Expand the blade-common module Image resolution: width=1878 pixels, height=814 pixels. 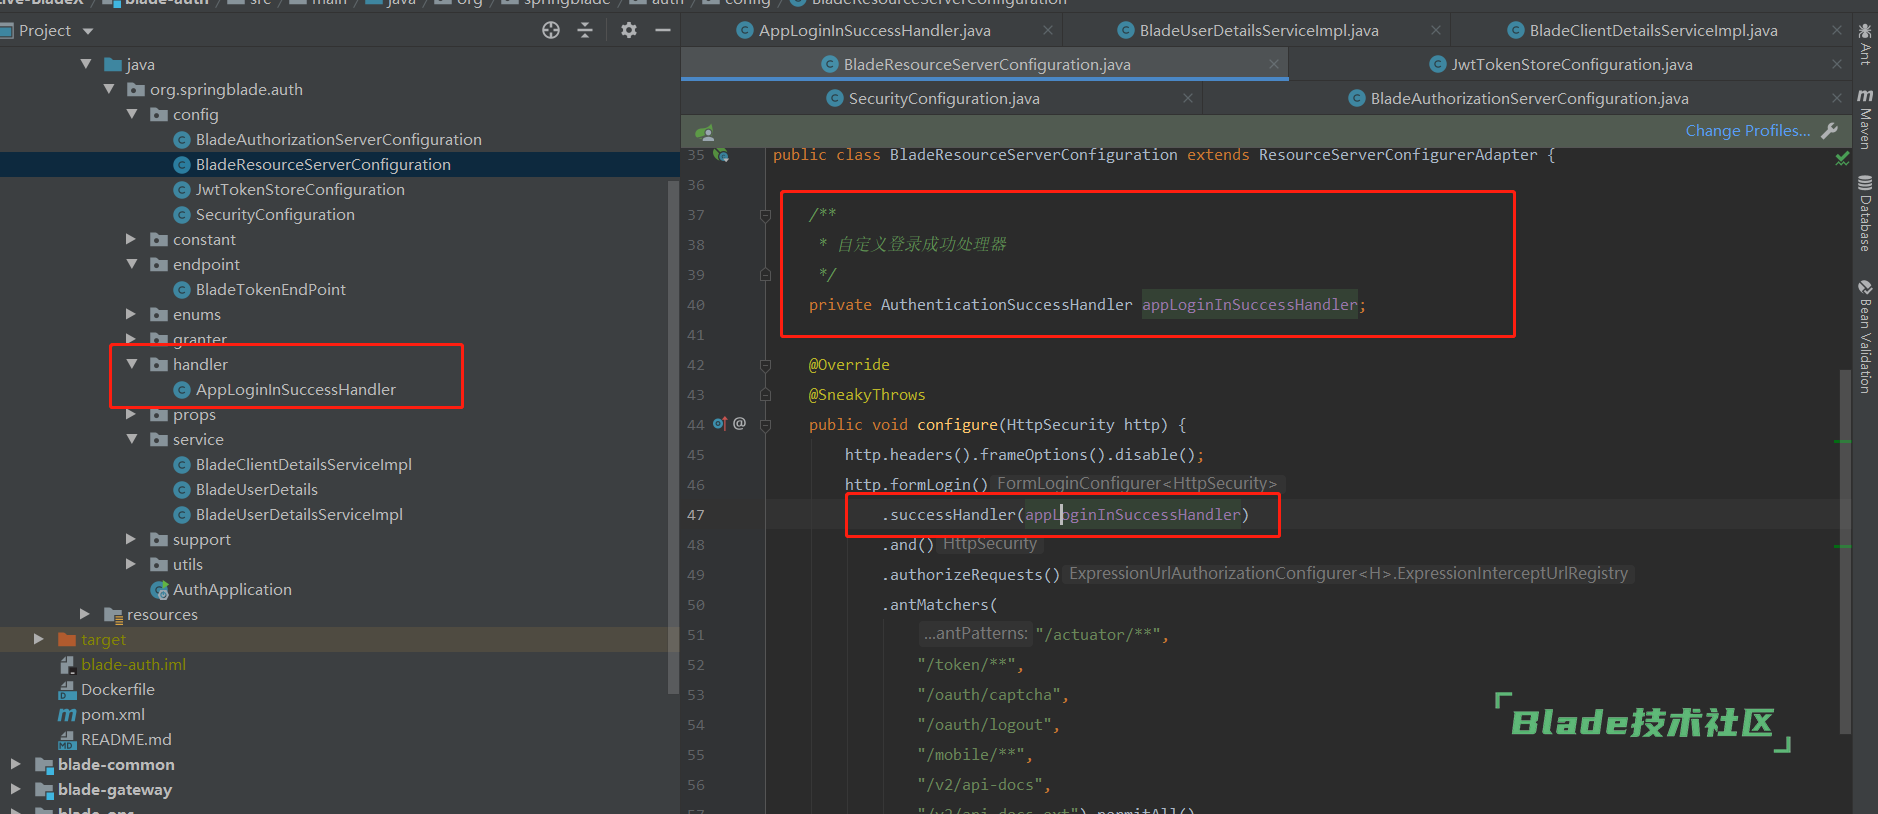click(16, 764)
